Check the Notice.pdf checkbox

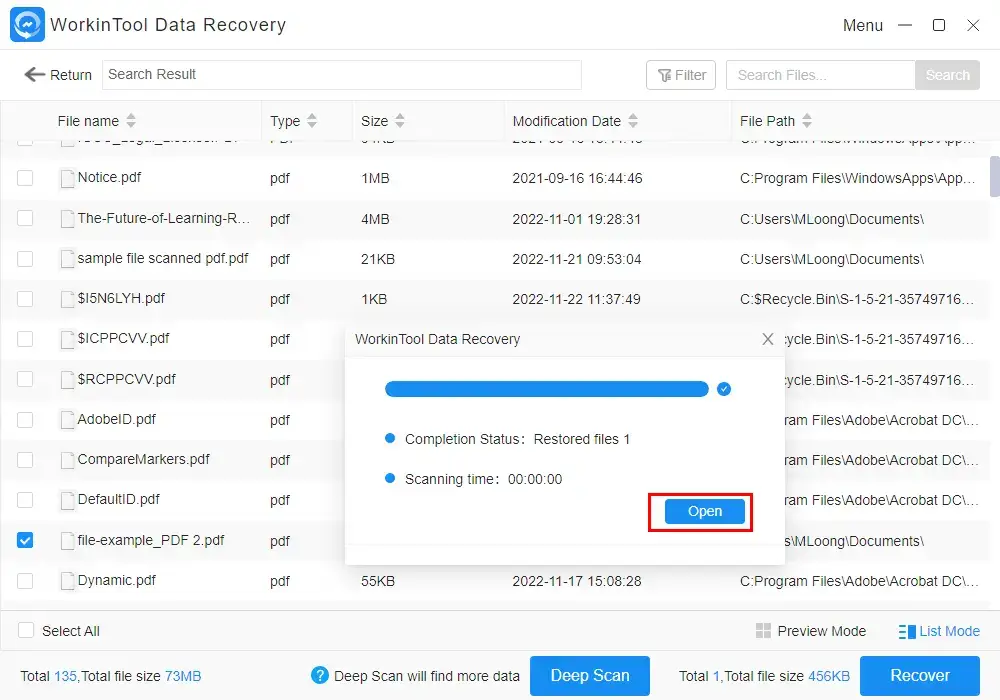25,178
